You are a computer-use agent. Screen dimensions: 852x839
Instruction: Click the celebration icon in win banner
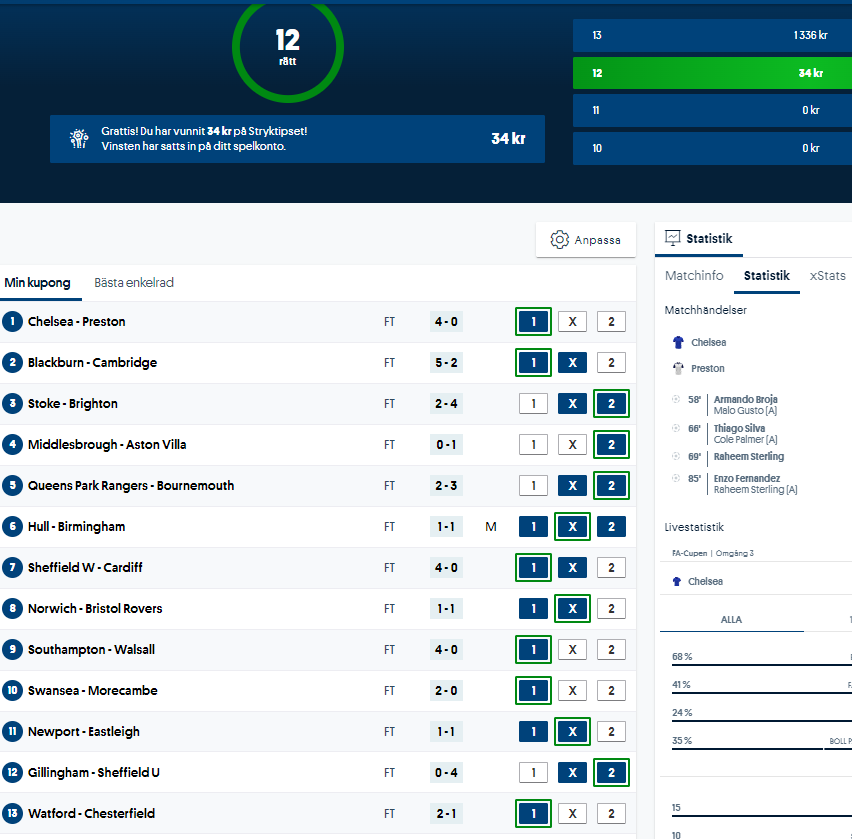79,139
